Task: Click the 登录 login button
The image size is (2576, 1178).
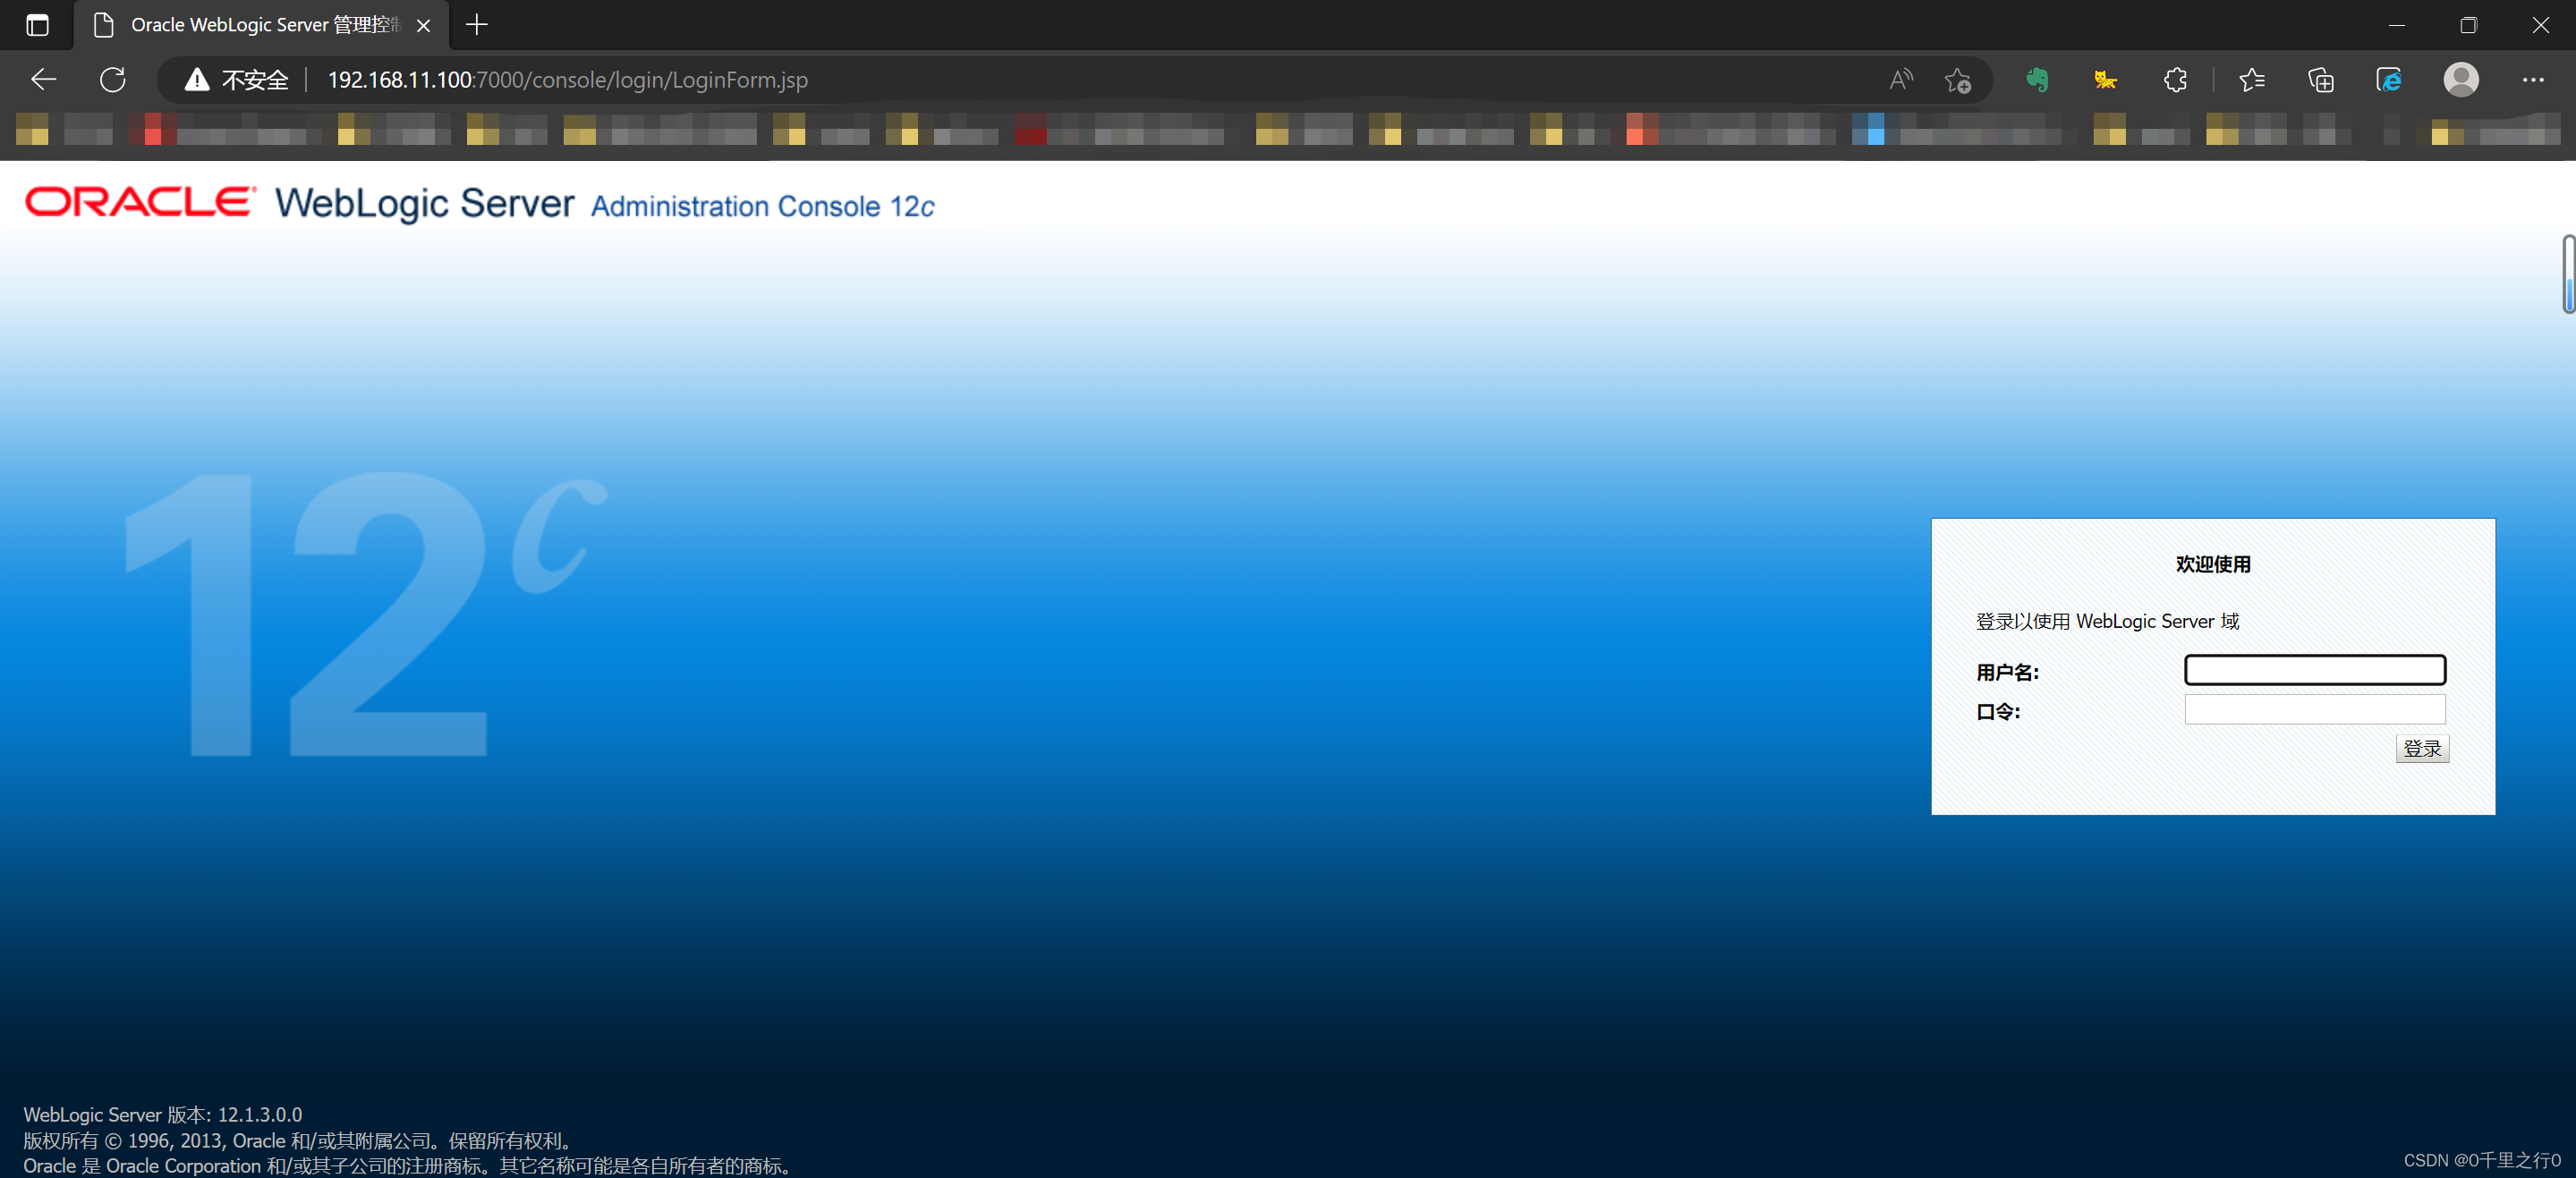Action: point(2421,747)
